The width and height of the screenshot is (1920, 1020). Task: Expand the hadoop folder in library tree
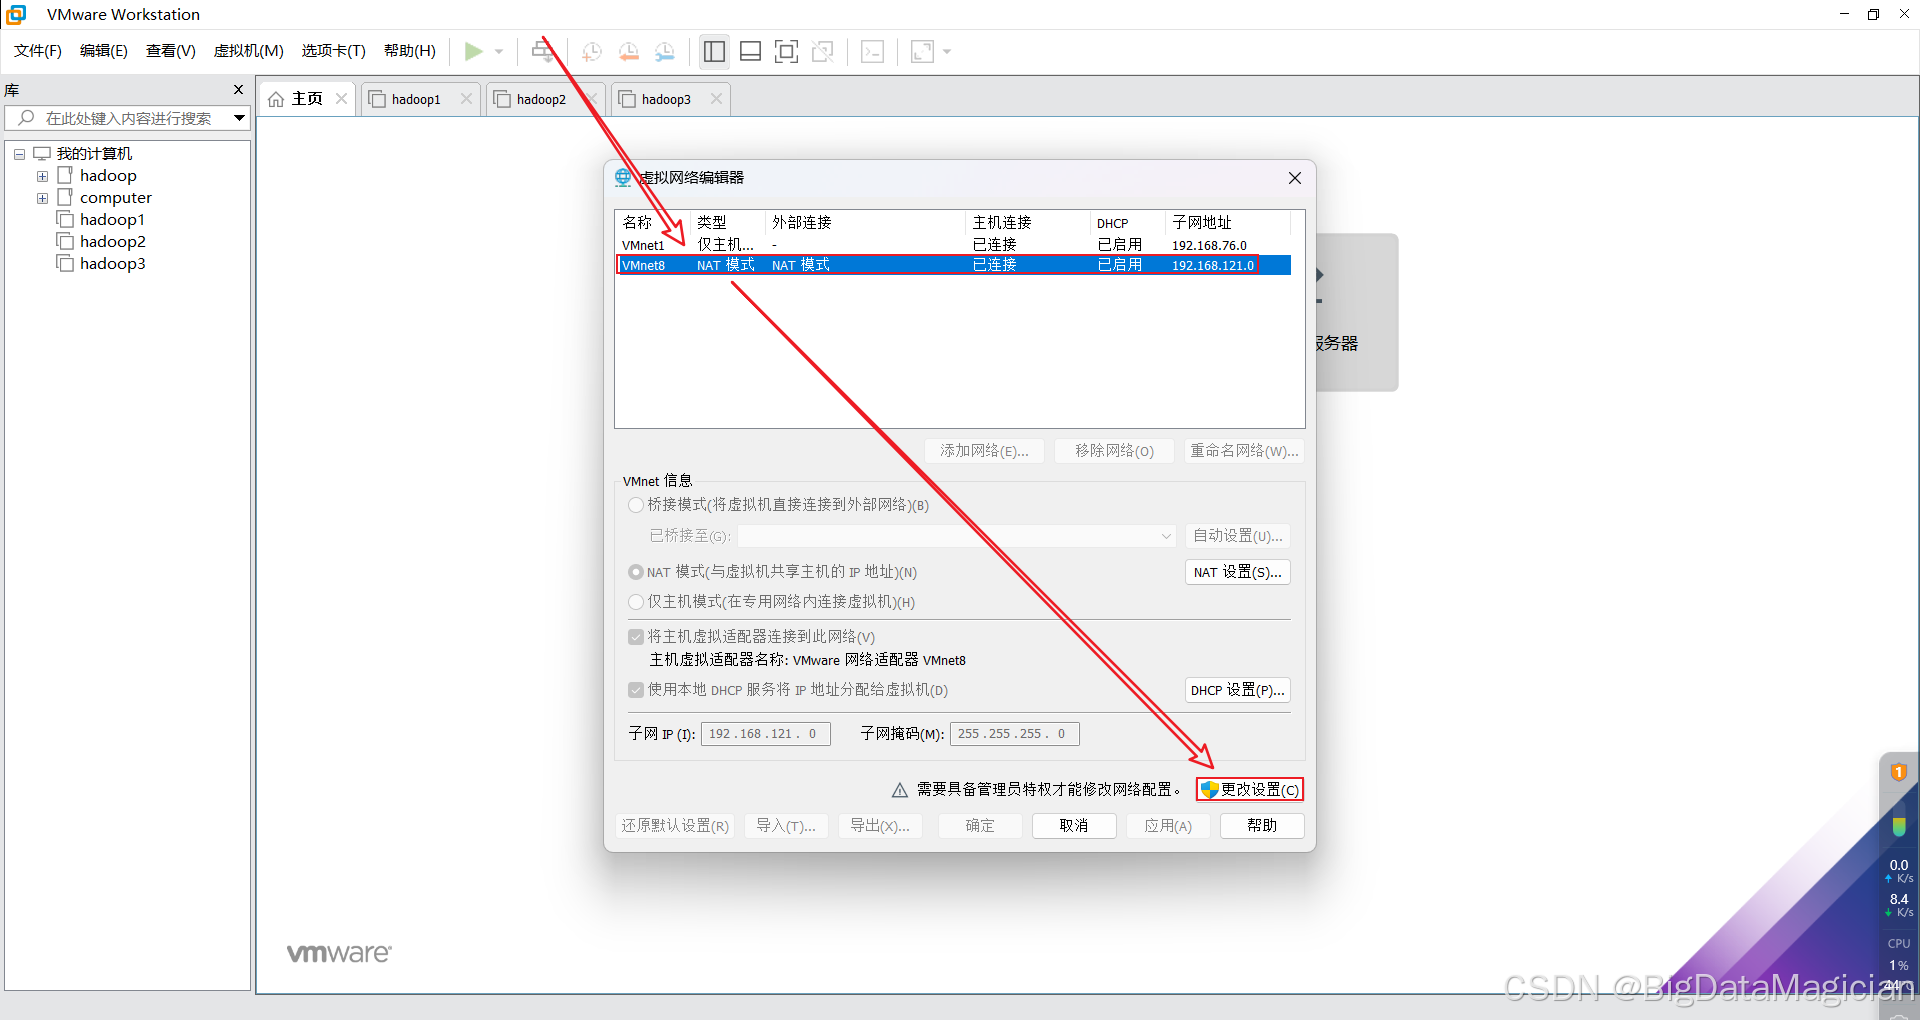42,176
